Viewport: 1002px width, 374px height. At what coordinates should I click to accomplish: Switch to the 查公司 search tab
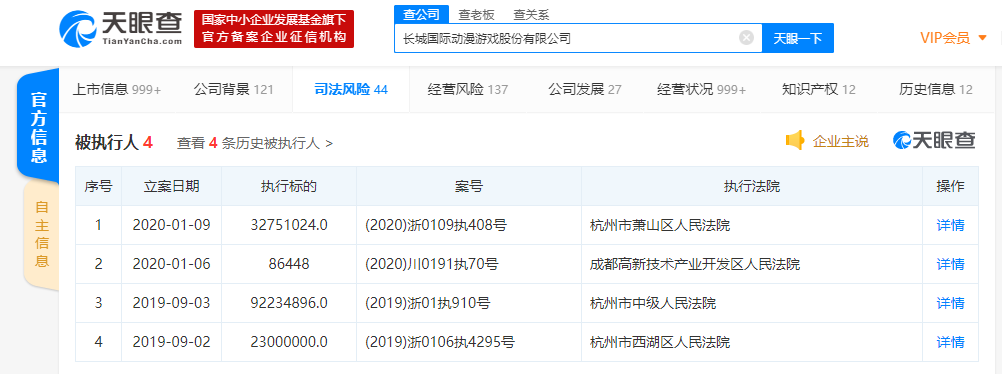pos(421,15)
